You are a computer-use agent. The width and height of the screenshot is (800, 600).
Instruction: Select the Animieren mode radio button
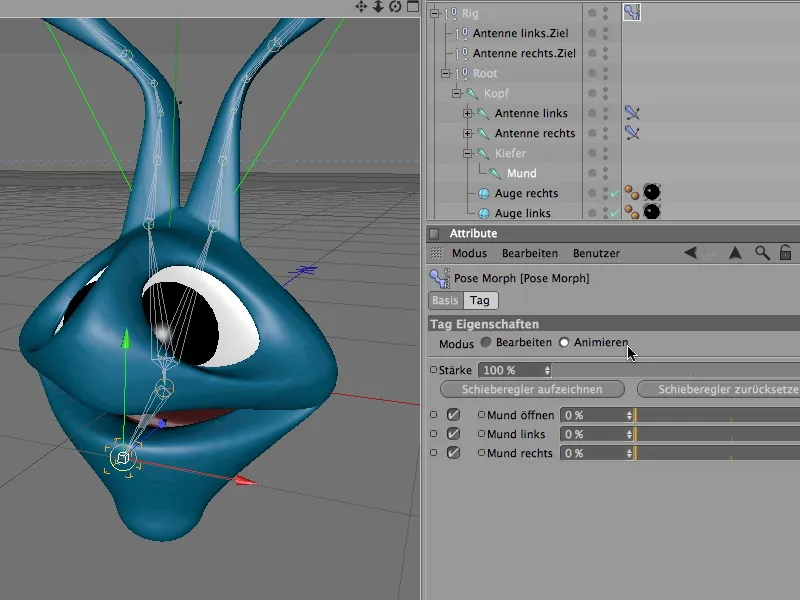coord(564,342)
